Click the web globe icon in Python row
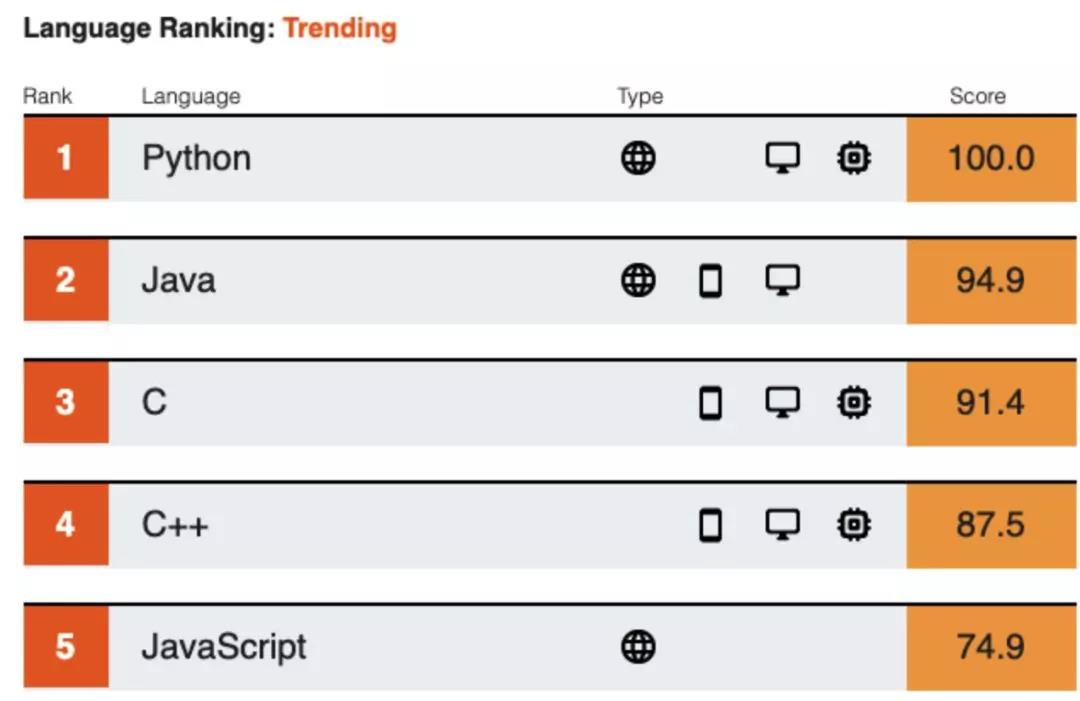The width and height of the screenshot is (1080, 701). coord(638,158)
